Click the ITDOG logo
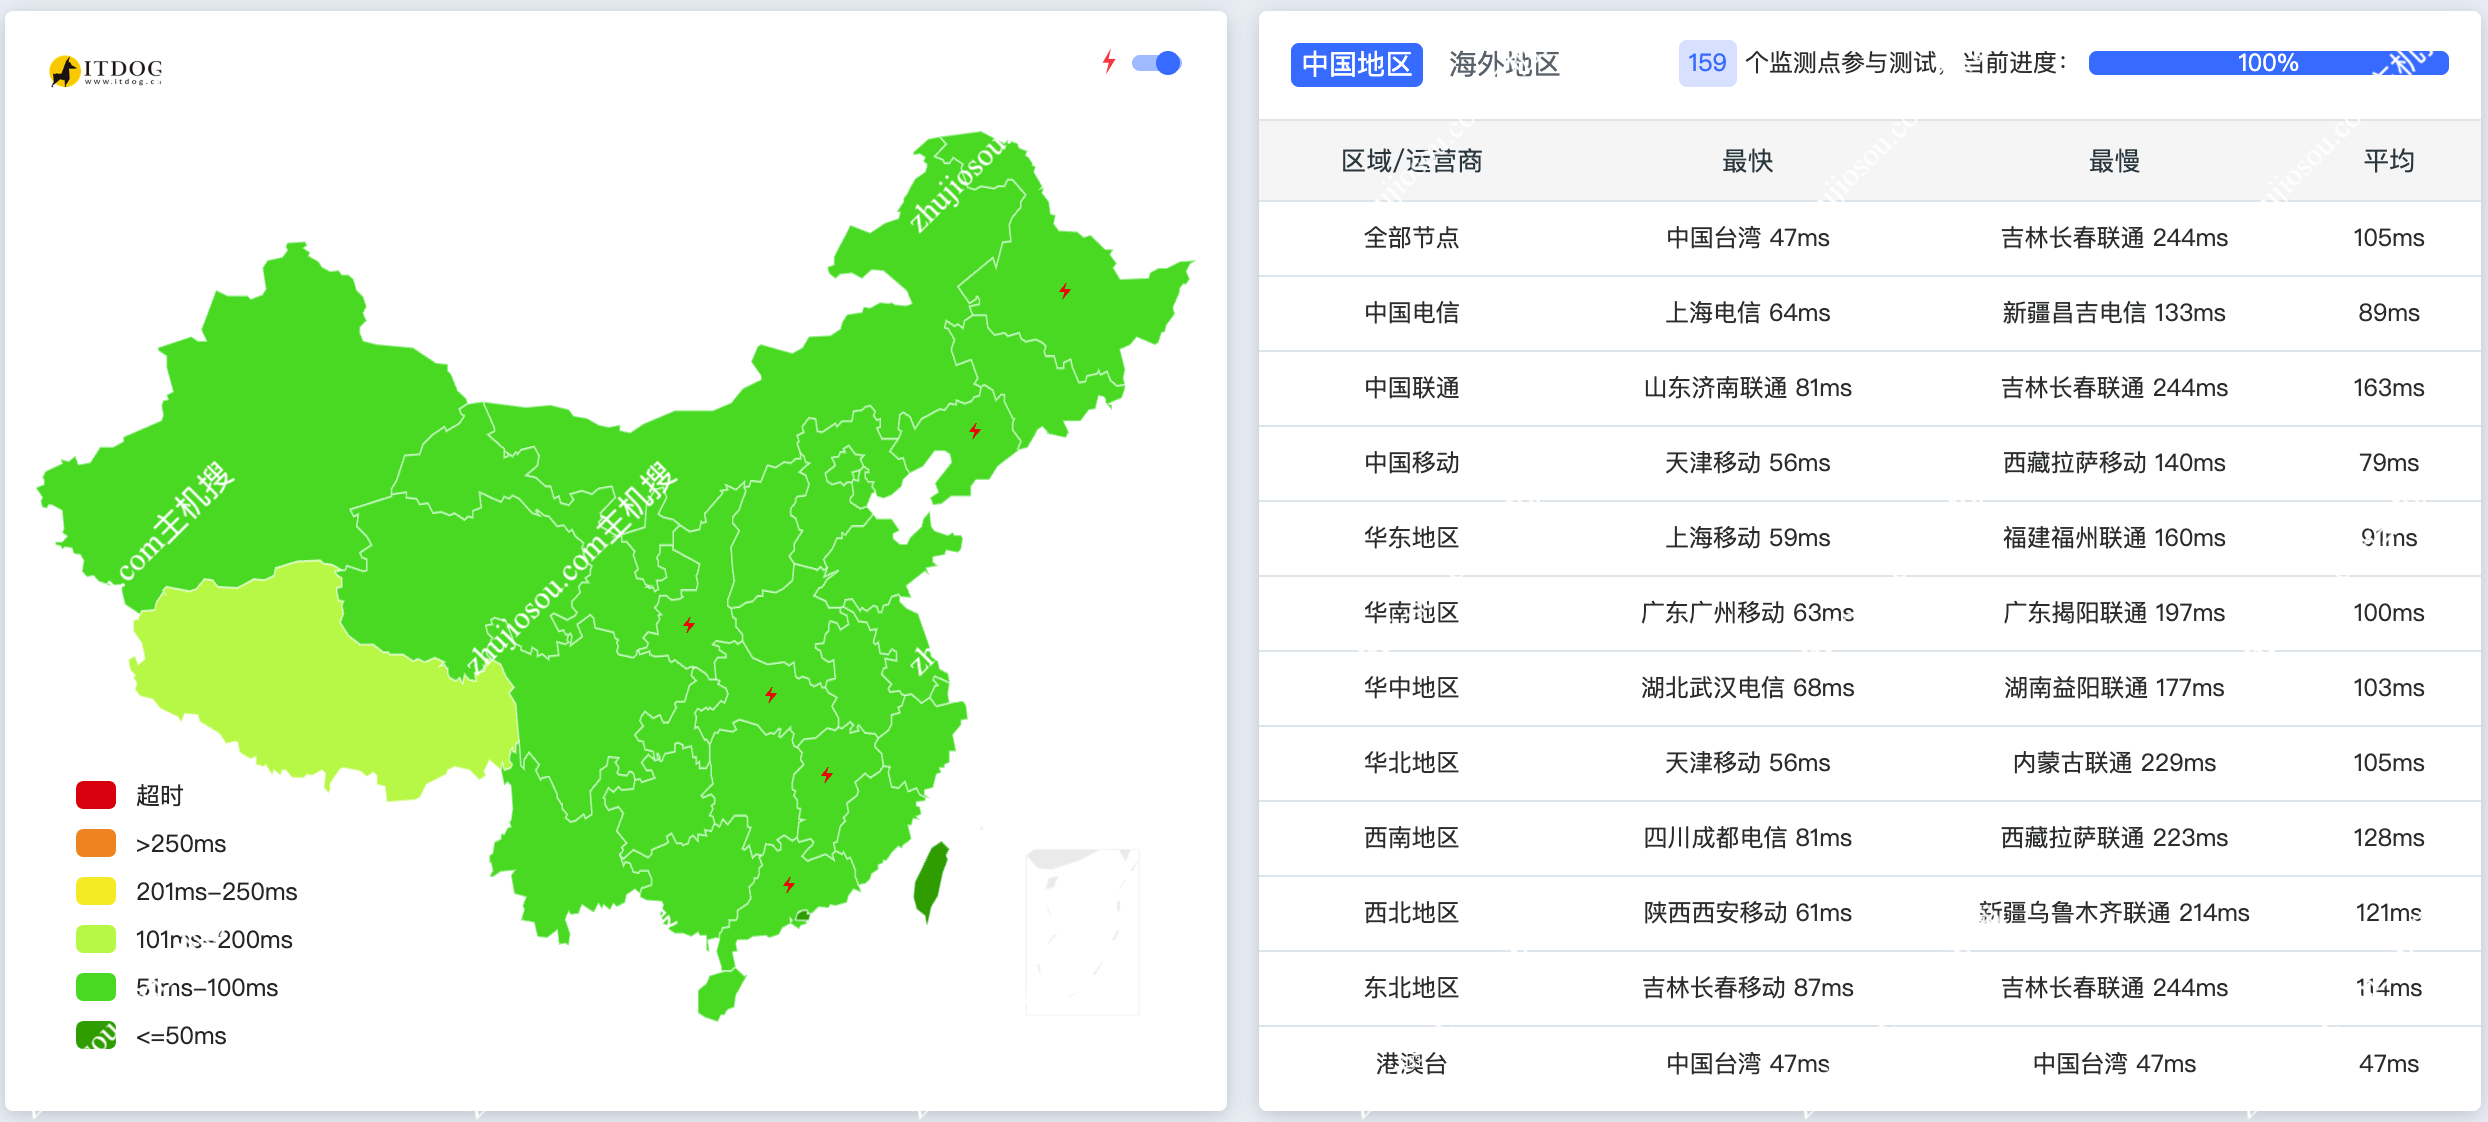The height and width of the screenshot is (1122, 2488). point(106,70)
